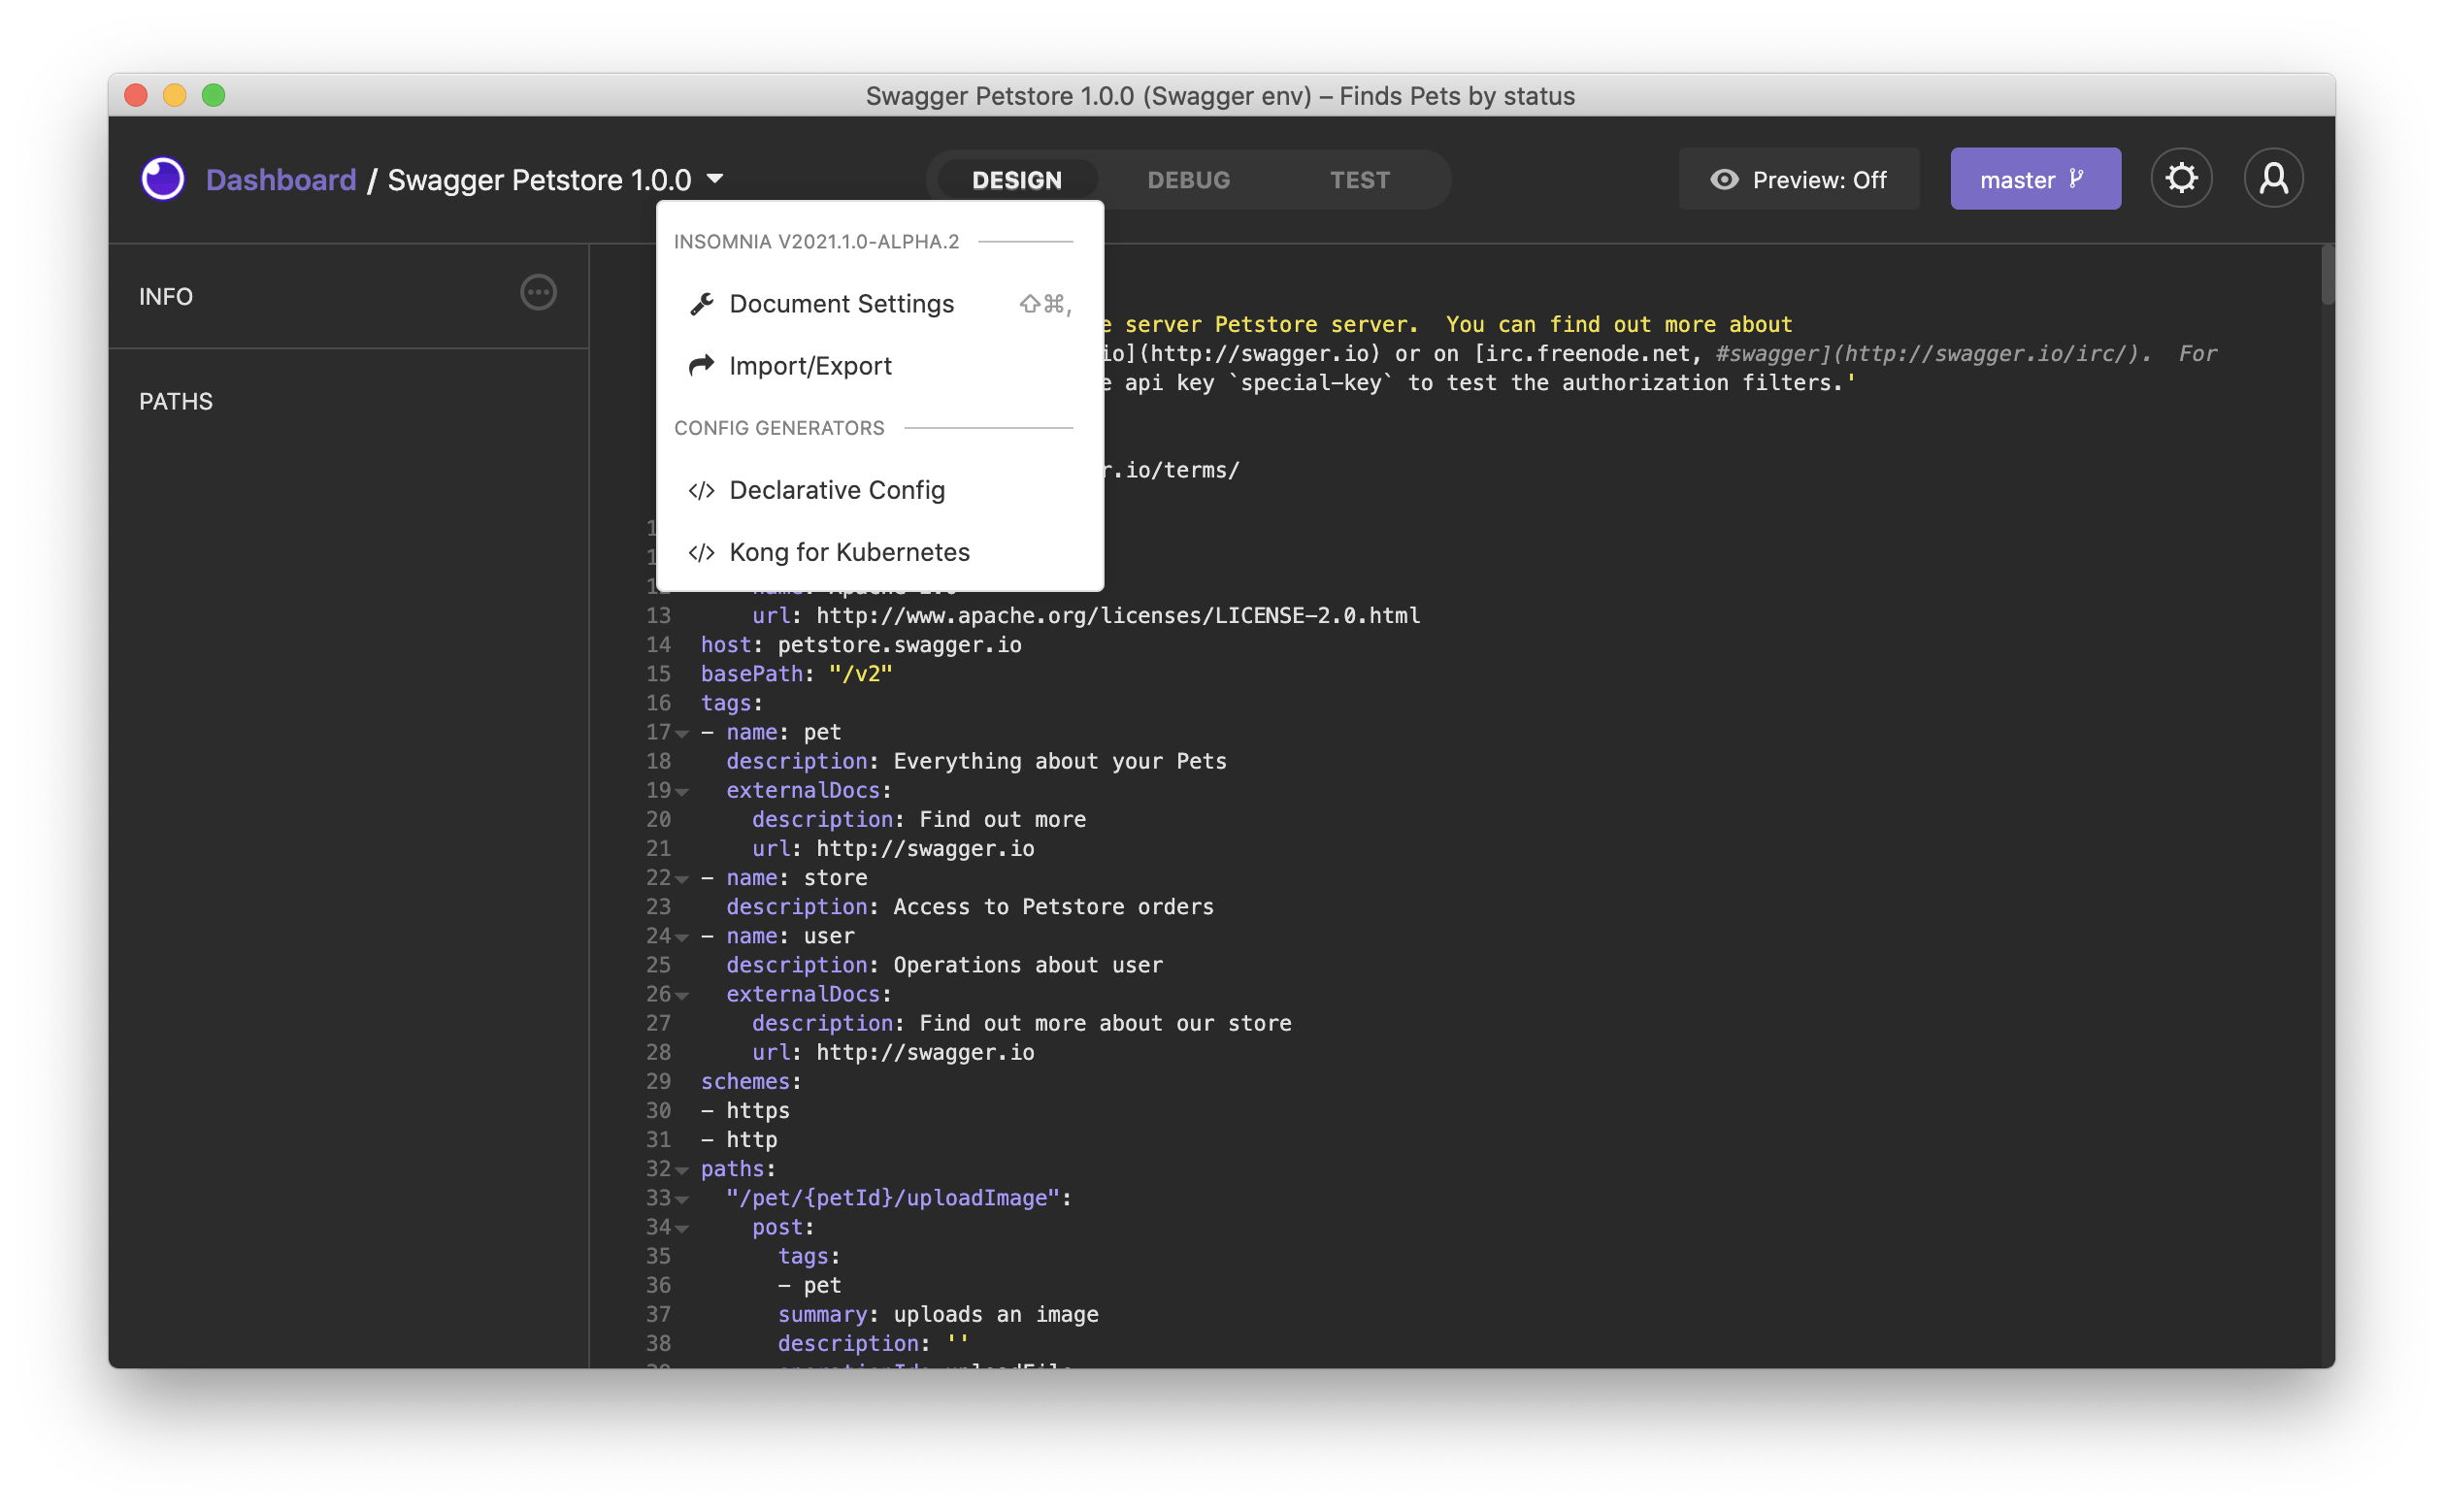Click the Insomnia purple logo icon
The image size is (2444, 1512).
(x=162, y=179)
